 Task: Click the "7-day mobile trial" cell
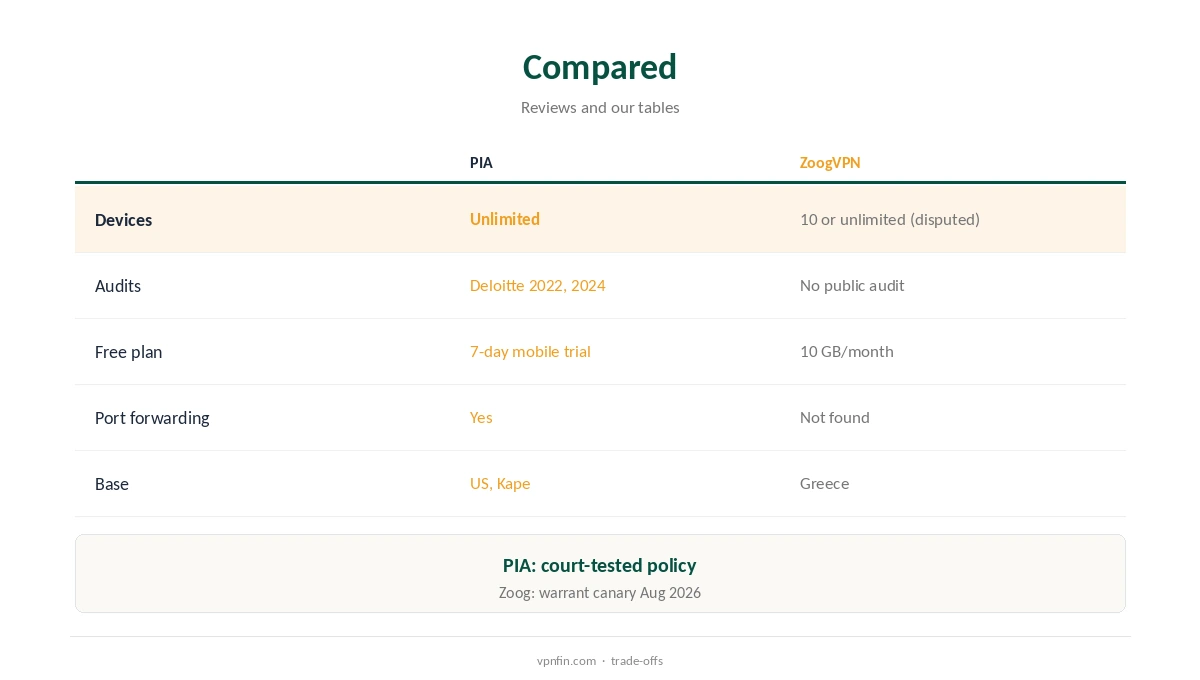(x=530, y=351)
